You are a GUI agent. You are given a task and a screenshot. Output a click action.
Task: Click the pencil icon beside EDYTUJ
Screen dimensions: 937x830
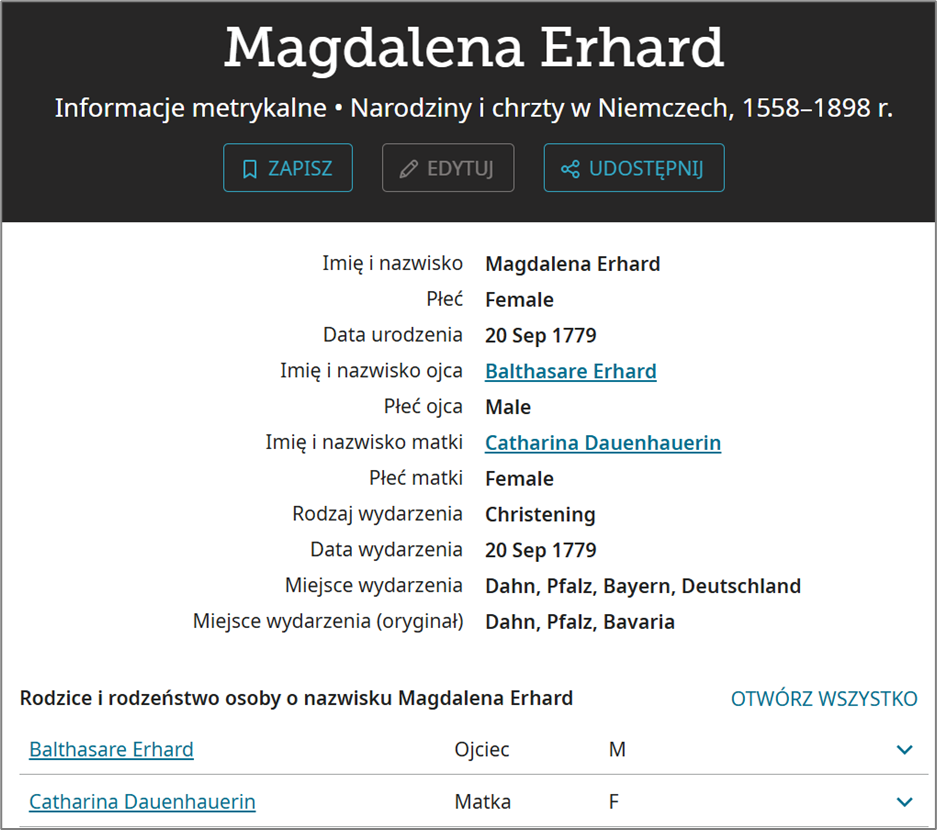(409, 169)
